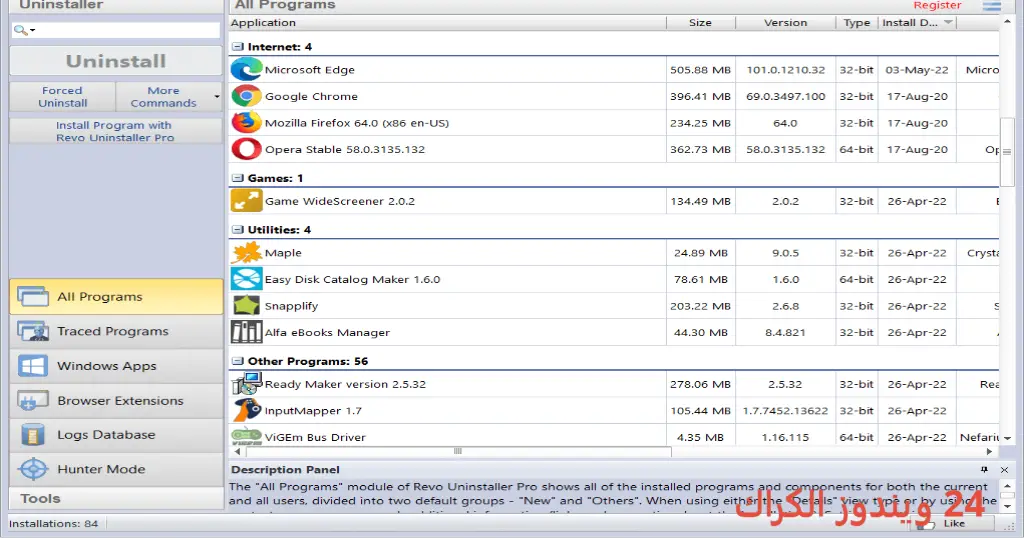Select Game WideScreener 2.0.2 entry
The image size is (1024, 538).
click(340, 201)
